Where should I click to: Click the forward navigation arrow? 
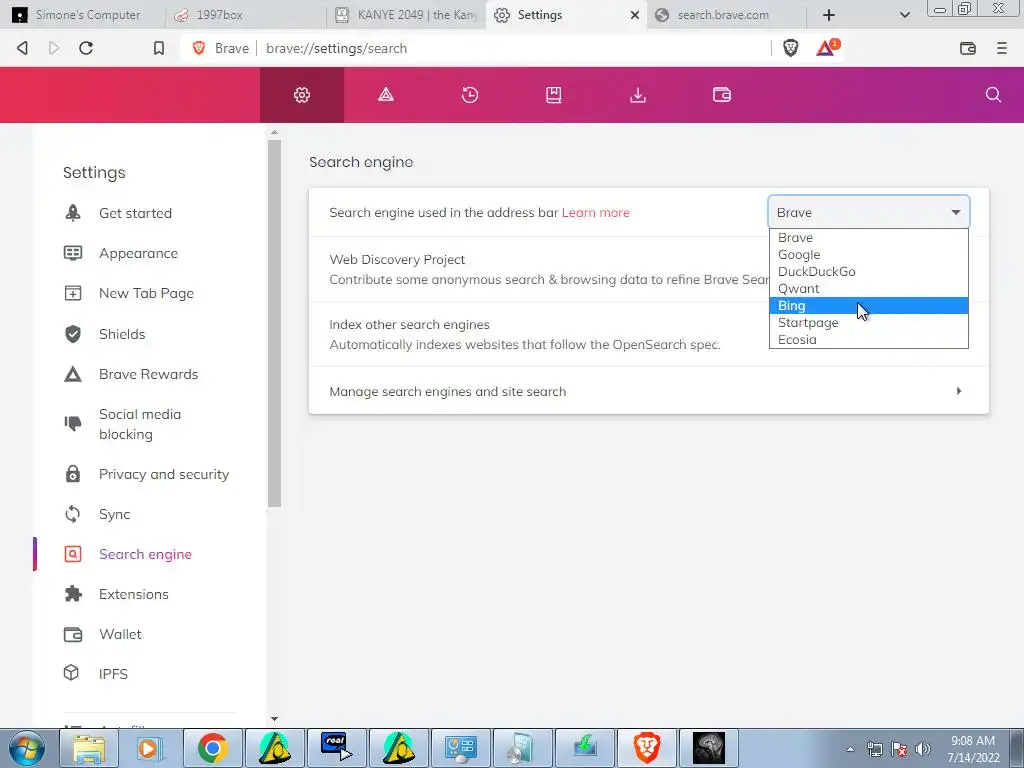(x=54, y=48)
